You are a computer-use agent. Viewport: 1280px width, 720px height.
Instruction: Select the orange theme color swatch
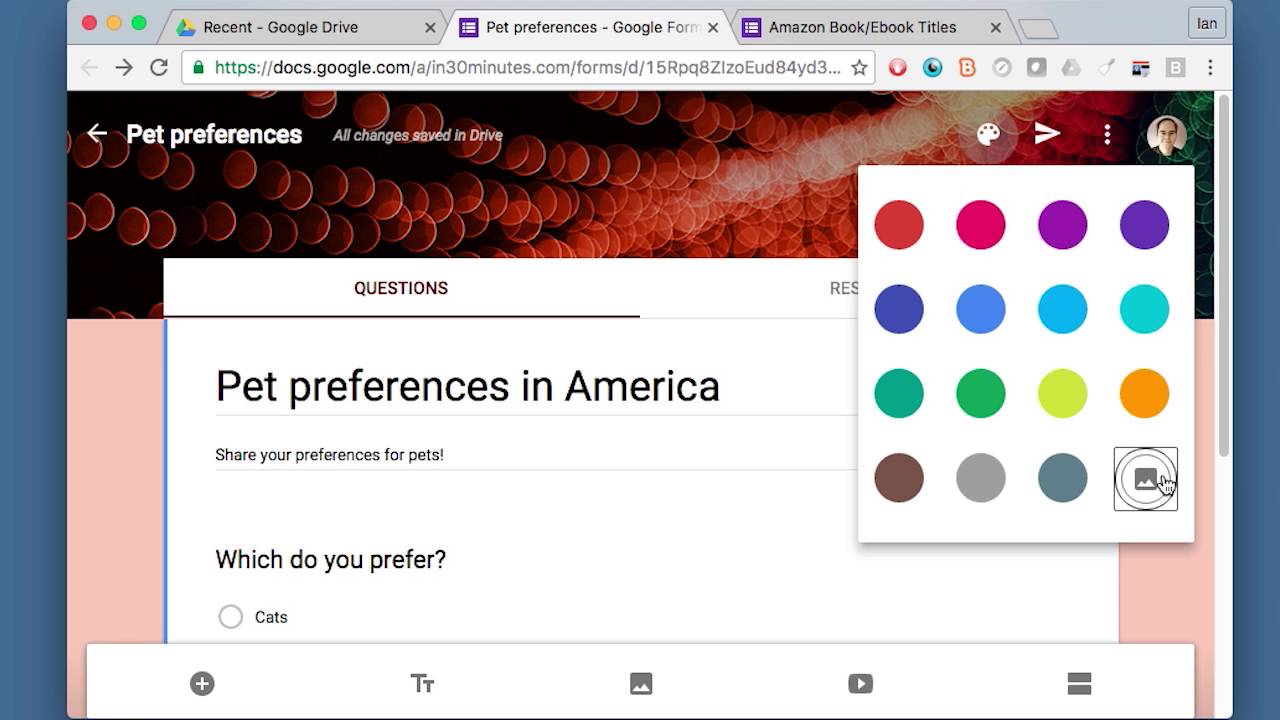(x=1145, y=393)
